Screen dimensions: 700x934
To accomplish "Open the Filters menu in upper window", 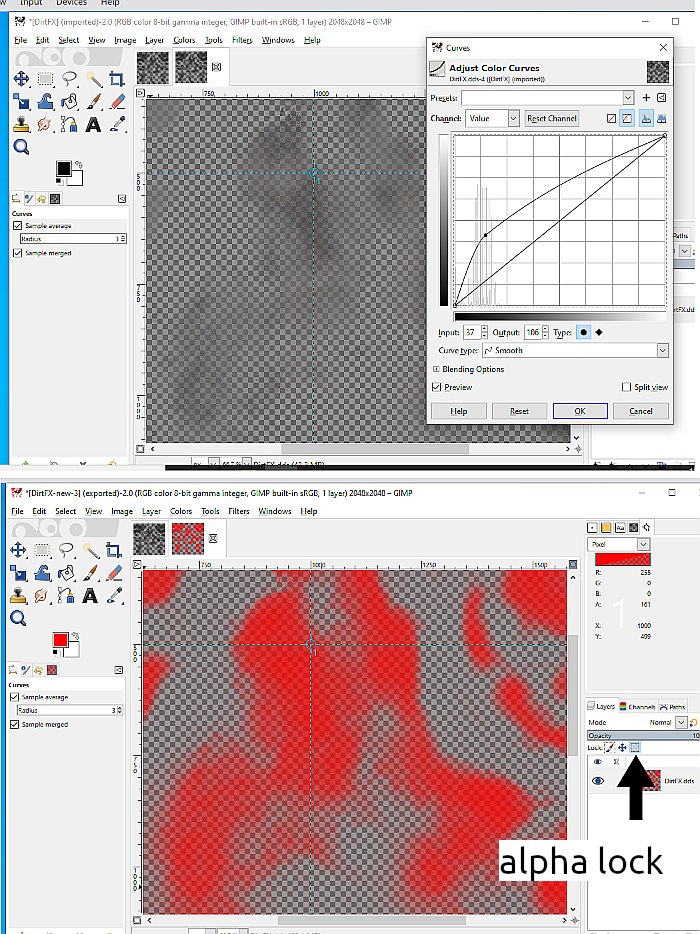I will pos(242,40).
